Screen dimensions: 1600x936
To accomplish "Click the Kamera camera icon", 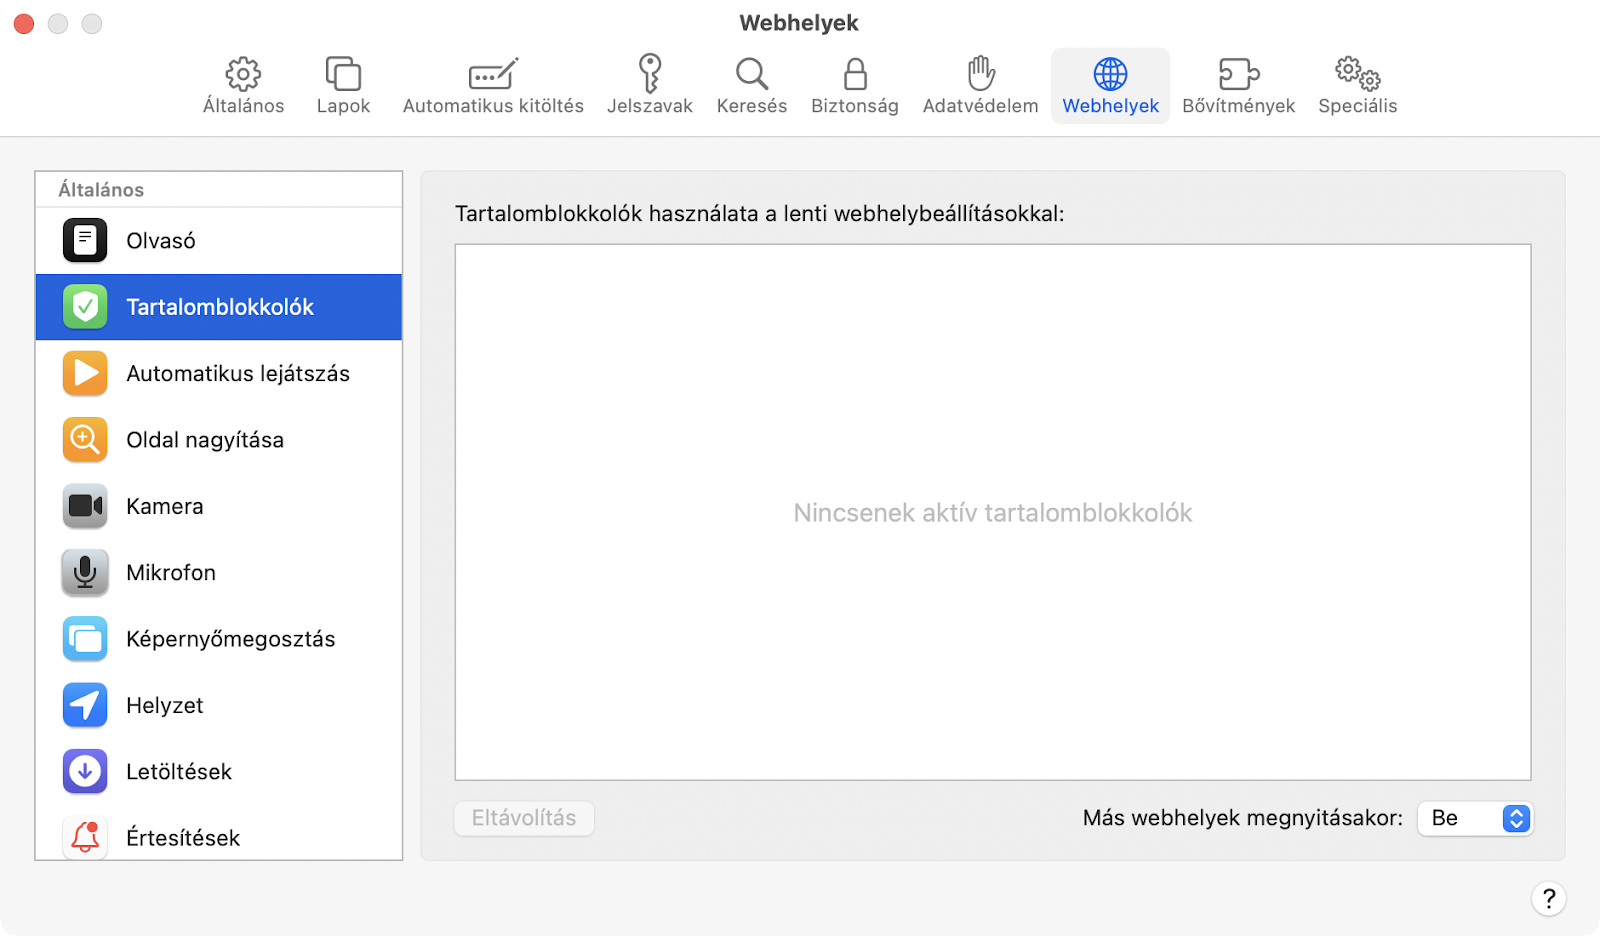I will pyautogui.click(x=85, y=506).
